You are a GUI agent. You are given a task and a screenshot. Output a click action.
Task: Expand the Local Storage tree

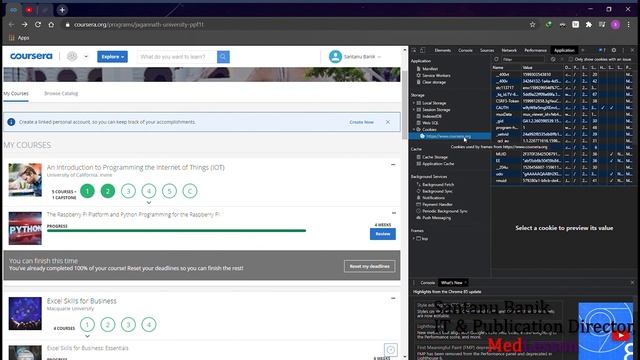point(413,103)
